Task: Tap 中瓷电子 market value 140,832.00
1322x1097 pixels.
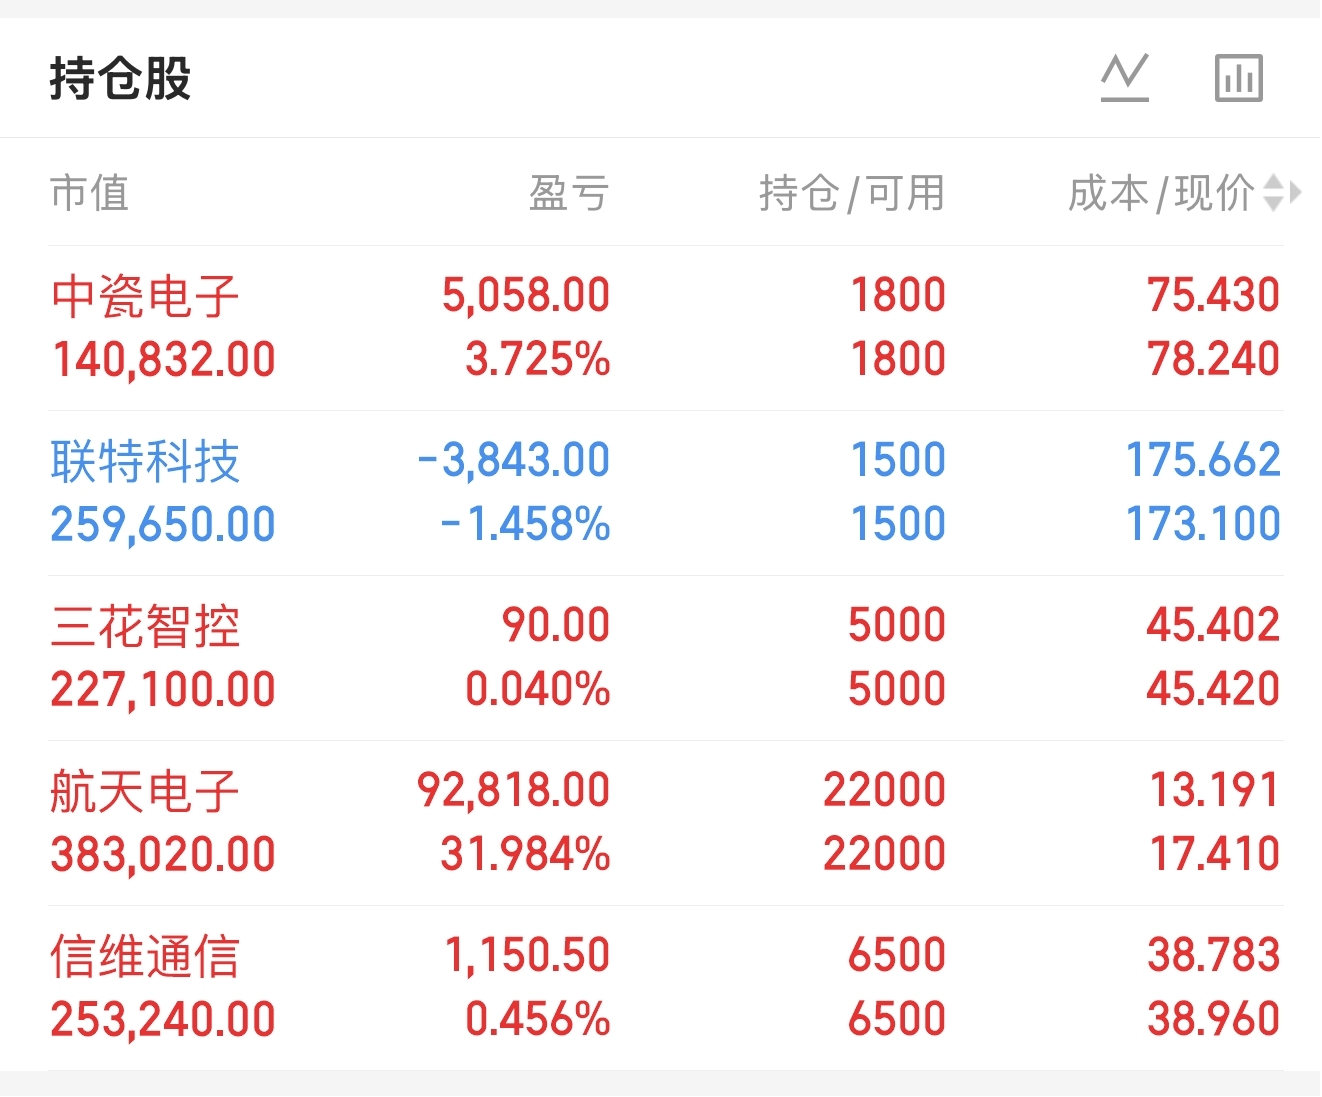Action: [x=163, y=360]
